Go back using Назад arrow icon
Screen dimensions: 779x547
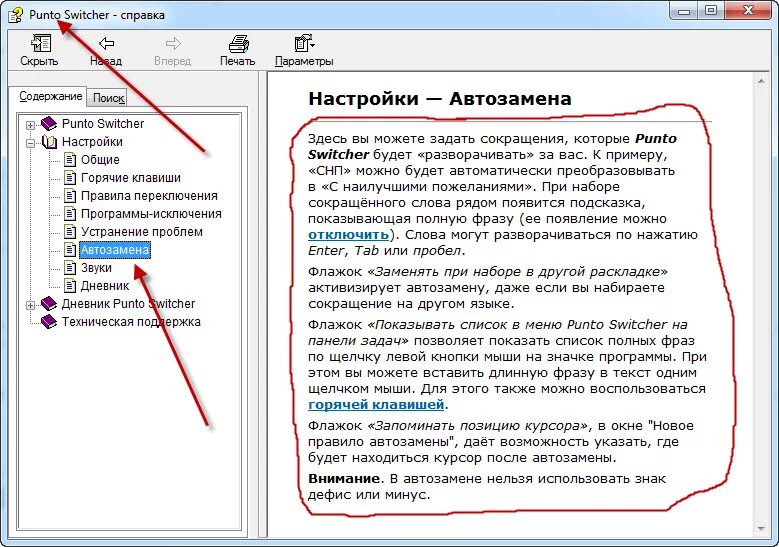pyautogui.click(x=106, y=44)
